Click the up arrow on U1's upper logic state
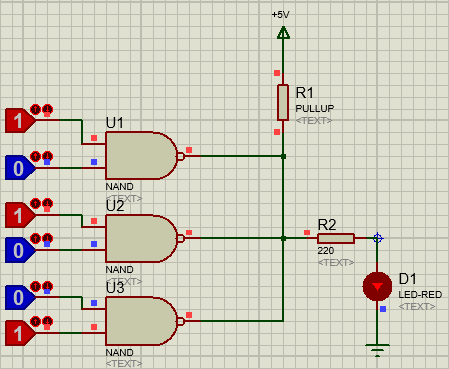This screenshot has width=449, height=369. point(35,109)
